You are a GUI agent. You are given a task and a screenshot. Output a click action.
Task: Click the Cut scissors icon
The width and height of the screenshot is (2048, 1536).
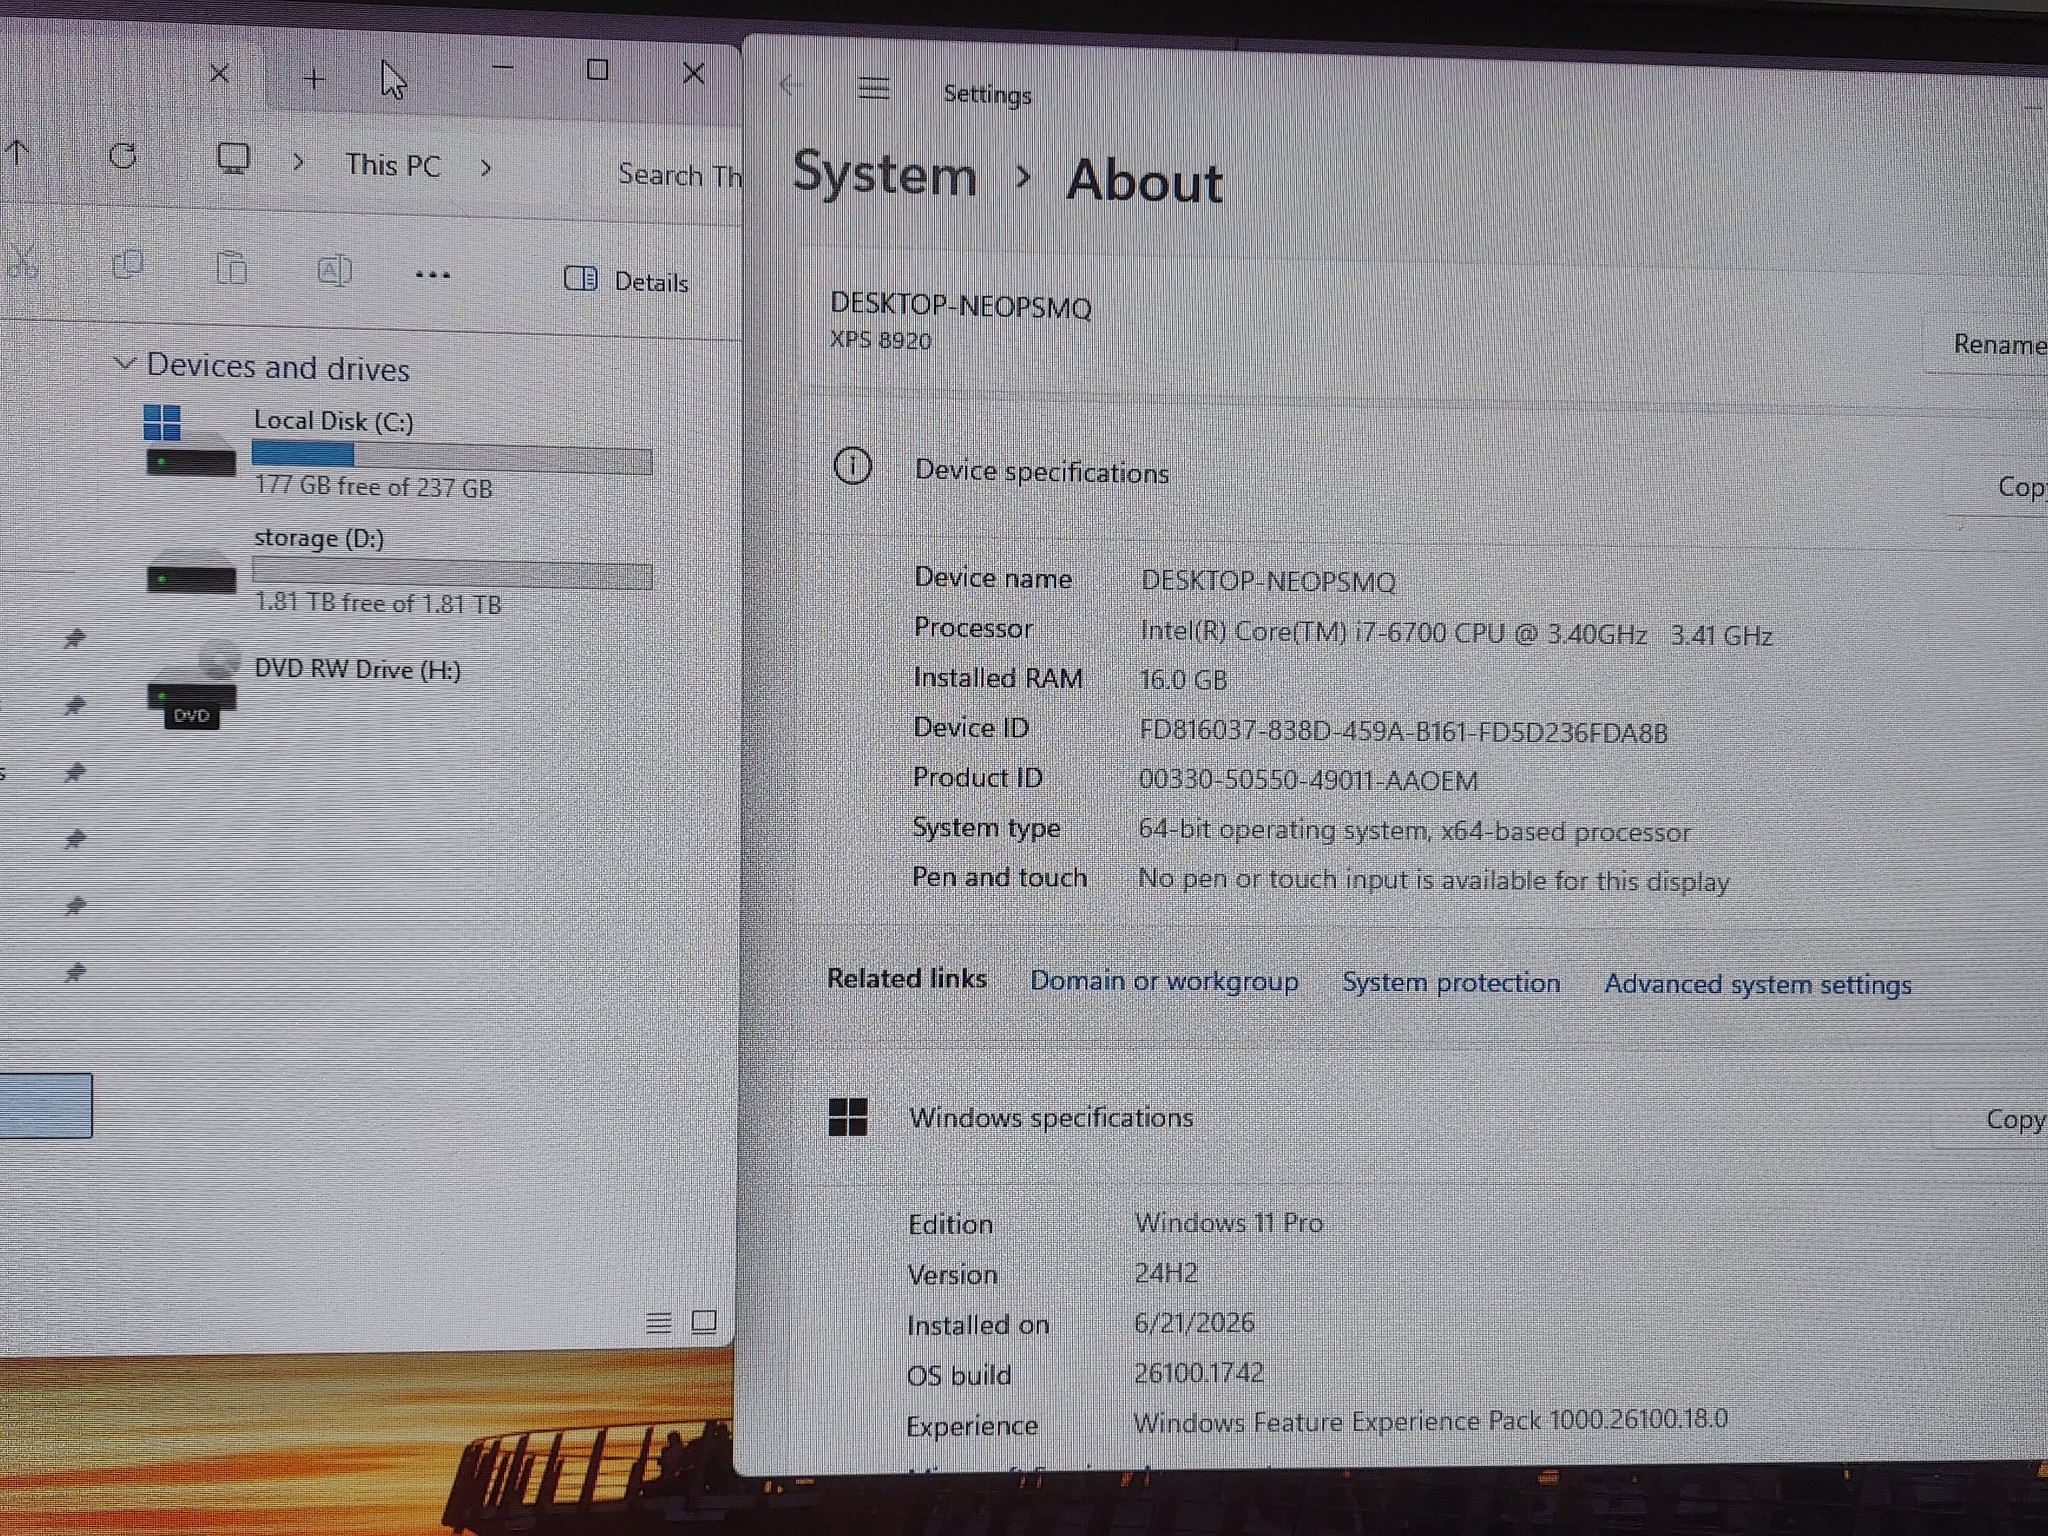[x=23, y=262]
